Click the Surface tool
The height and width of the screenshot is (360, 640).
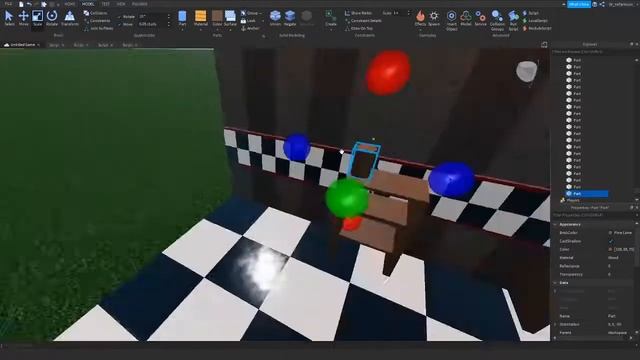(x=230, y=17)
